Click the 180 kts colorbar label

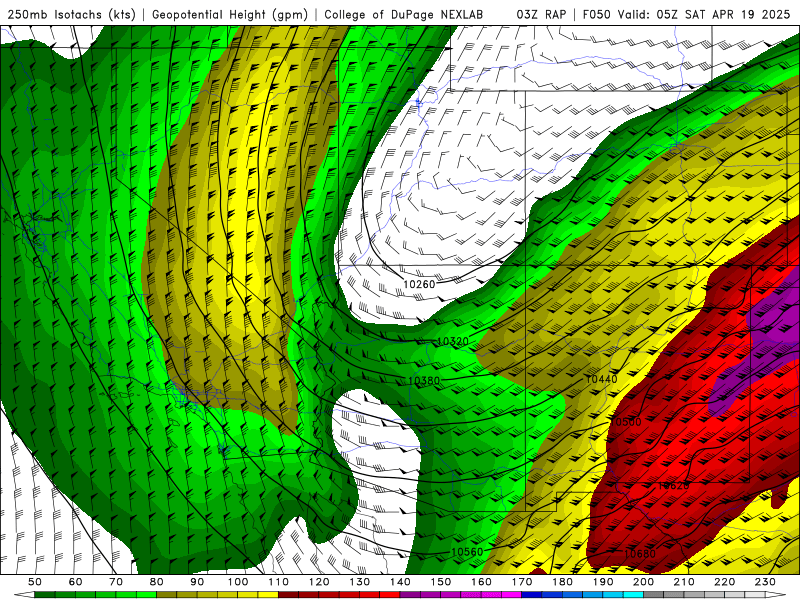point(562,582)
